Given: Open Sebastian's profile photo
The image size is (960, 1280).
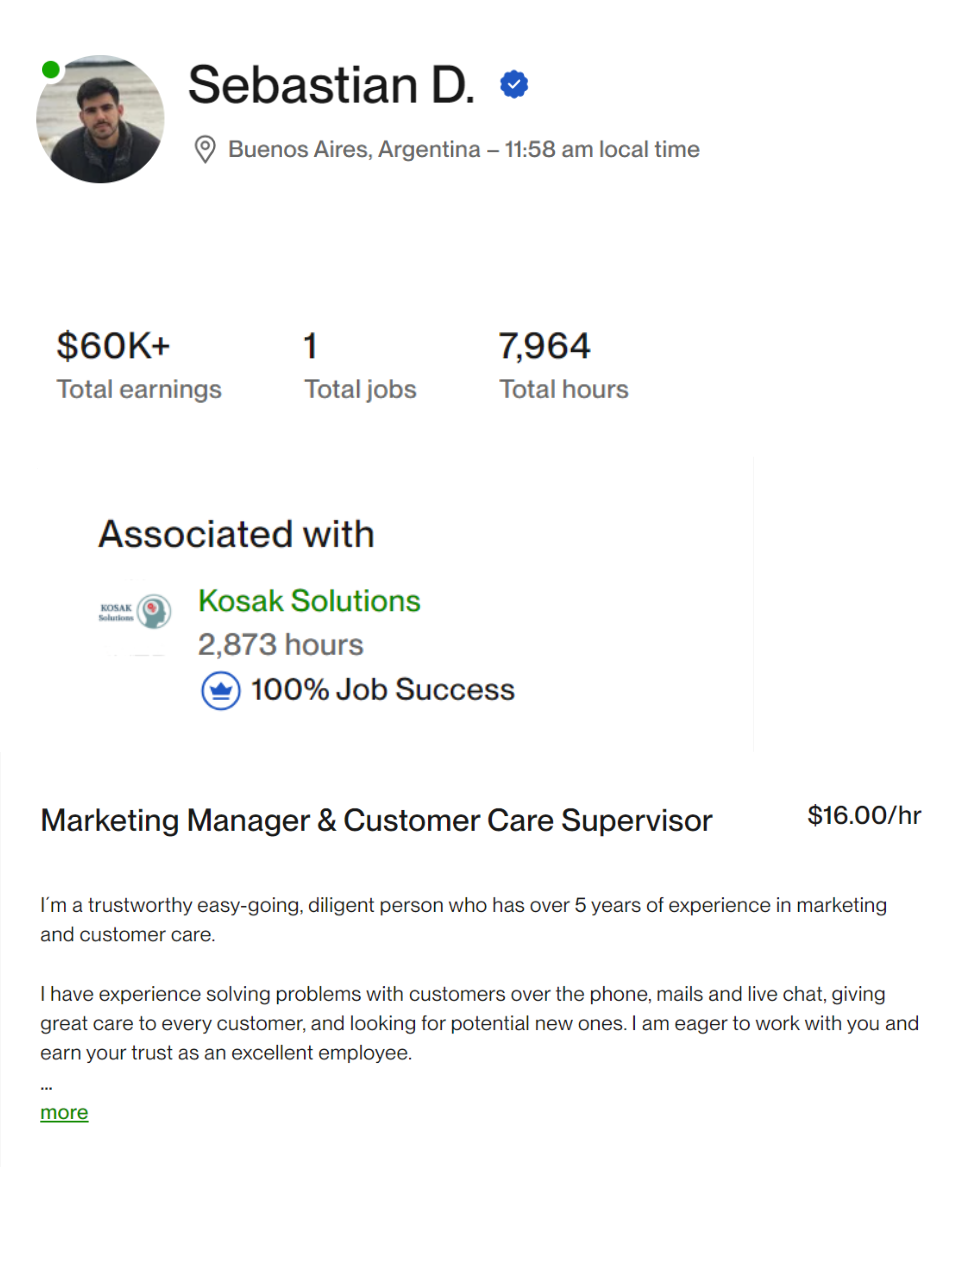Looking at the screenshot, I should point(100,120).
